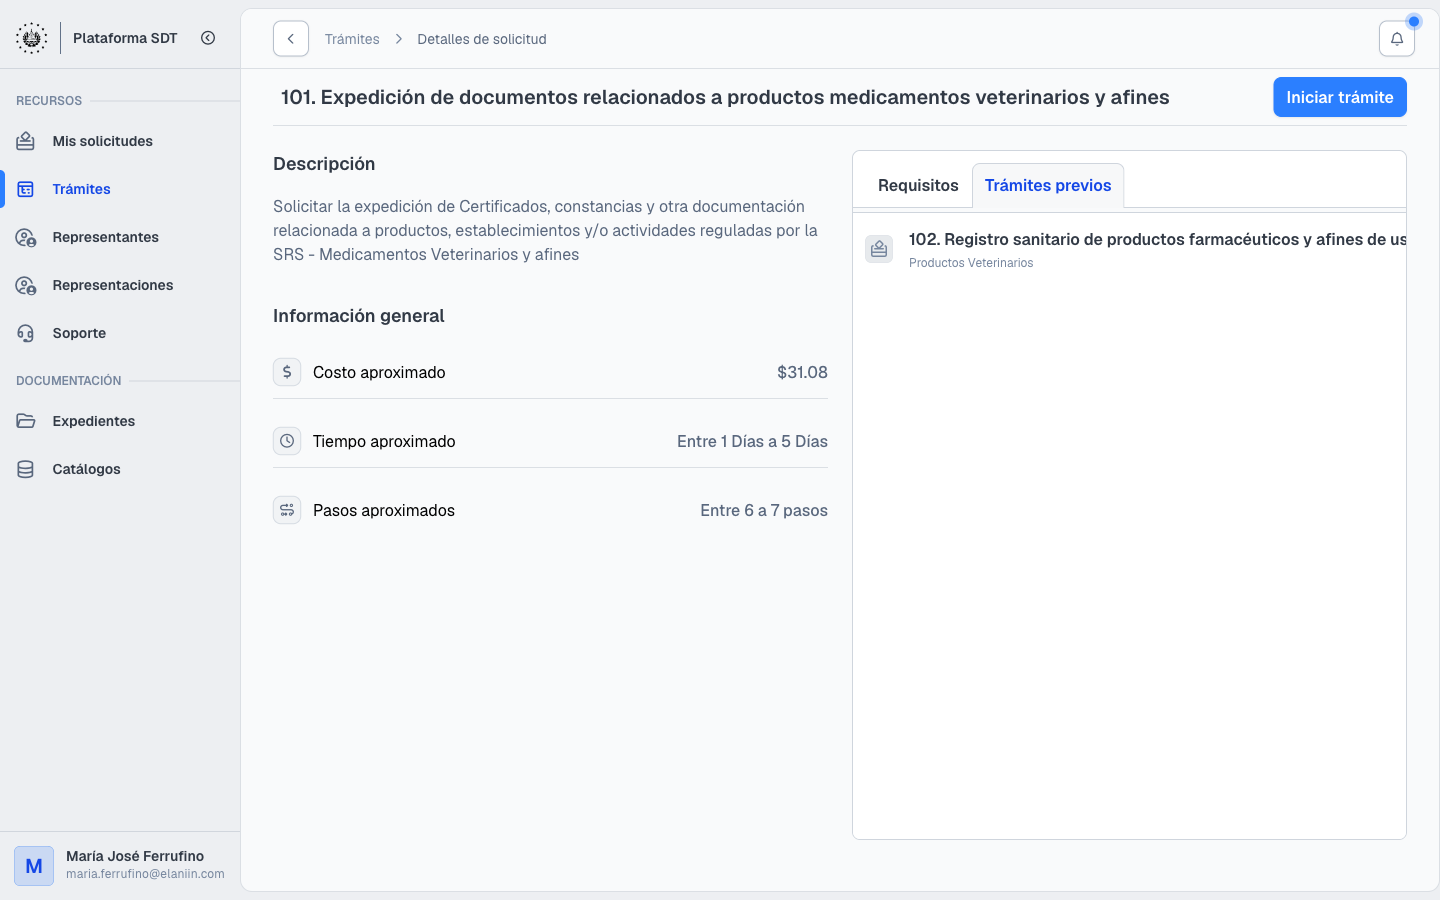
Task: Navigate to Expedientes
Action: pos(120,421)
